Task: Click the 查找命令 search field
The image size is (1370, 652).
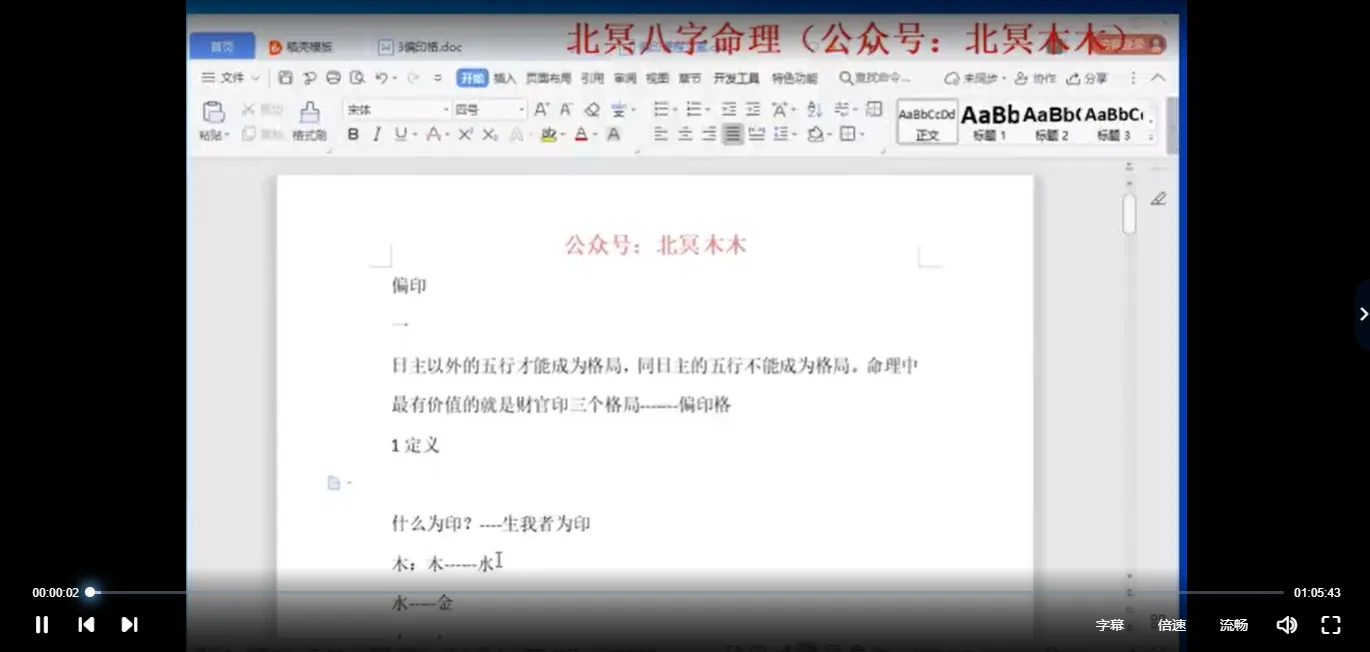Action: point(875,77)
